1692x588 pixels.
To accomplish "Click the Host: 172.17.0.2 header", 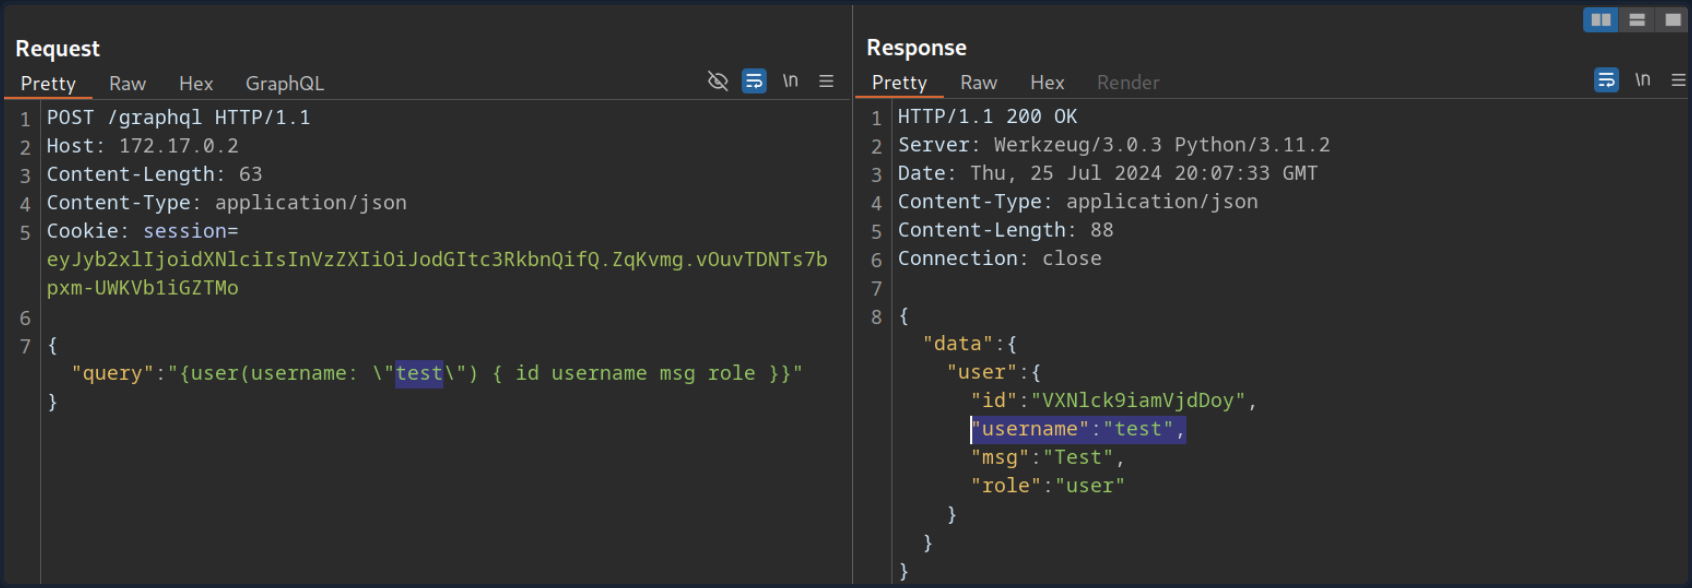I will click(142, 146).
